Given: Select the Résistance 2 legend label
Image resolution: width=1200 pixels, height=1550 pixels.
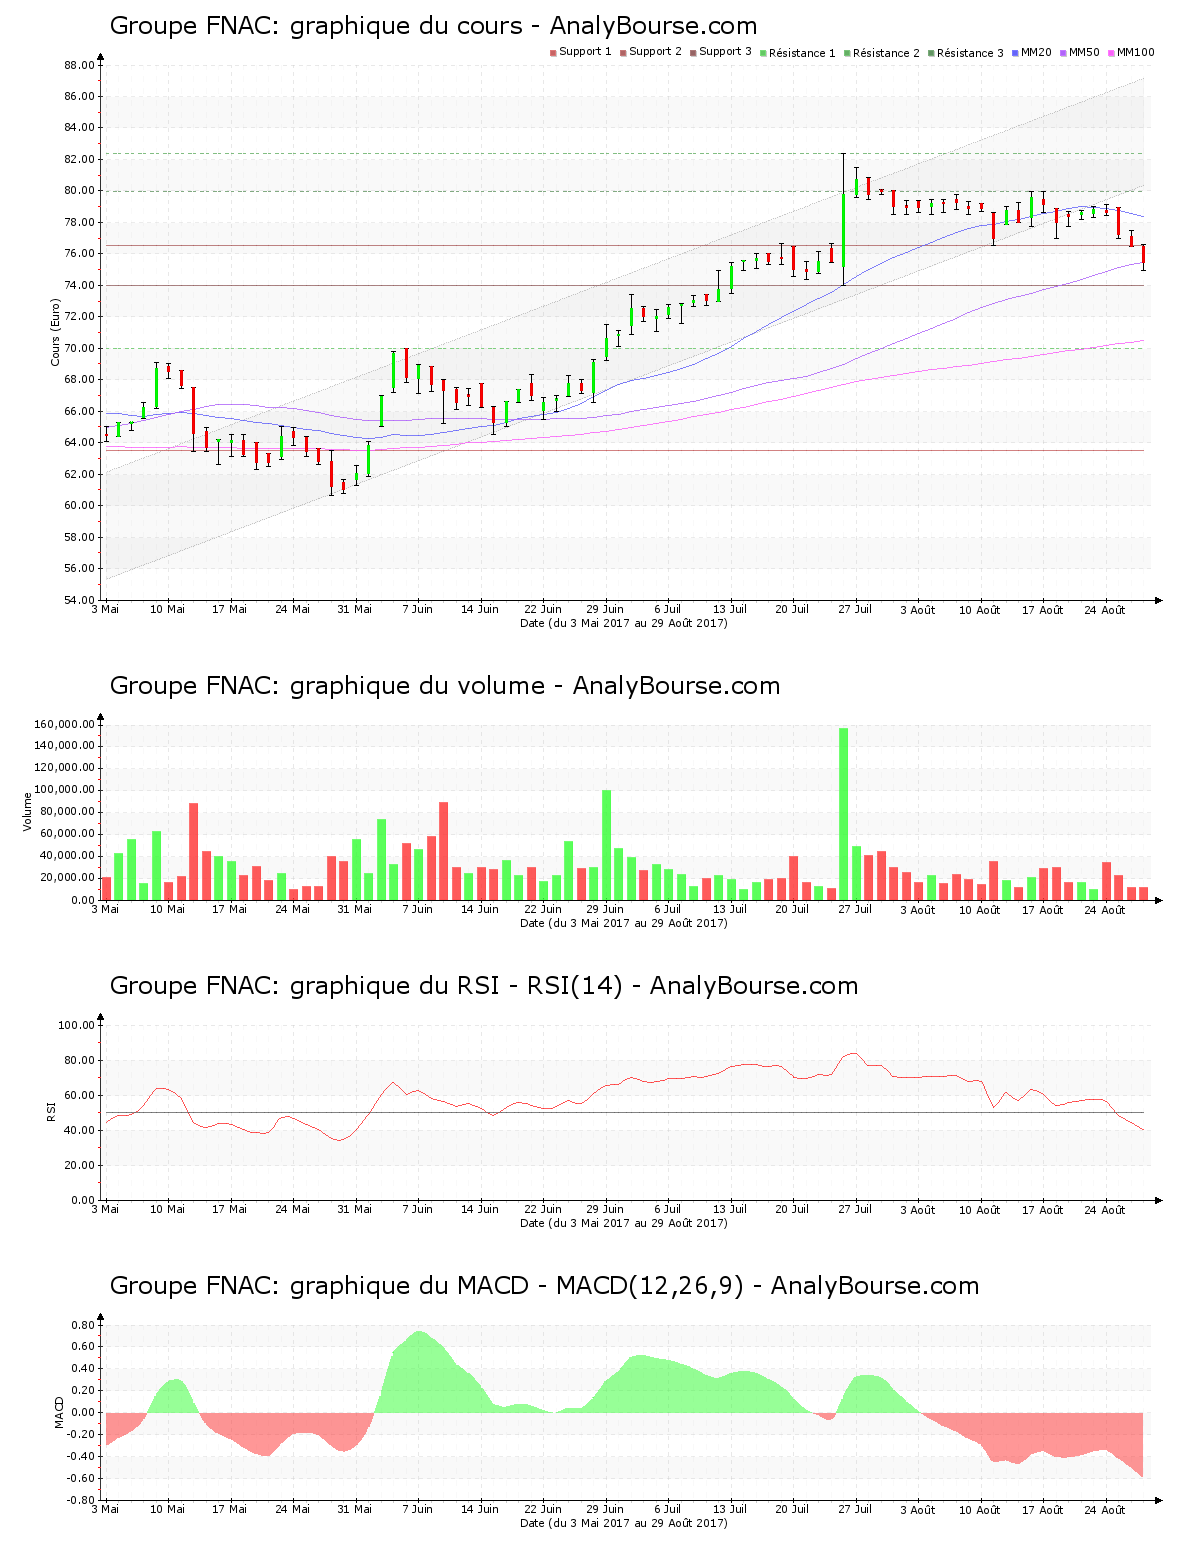Looking at the screenshot, I should pyautogui.click(x=886, y=53).
